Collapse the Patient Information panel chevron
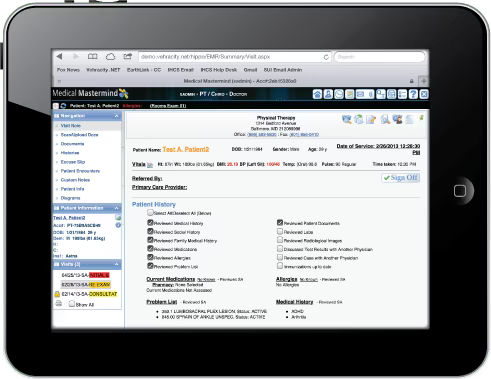 117,208
